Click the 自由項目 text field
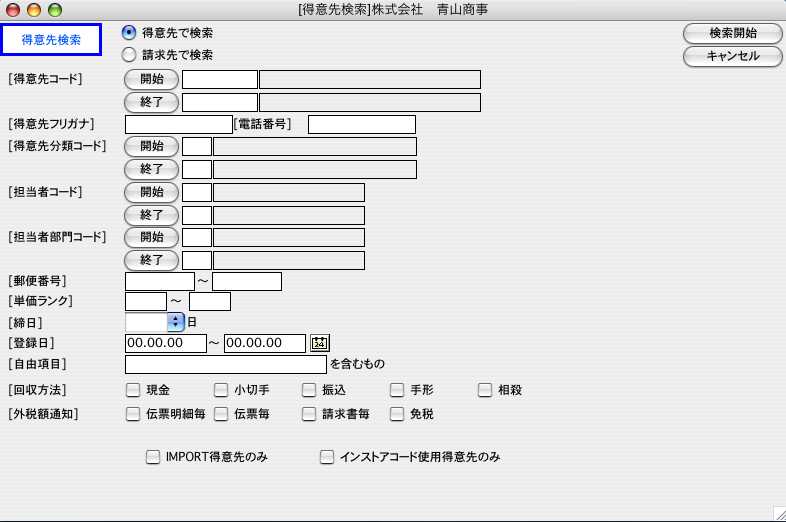Viewport: 786px width, 522px height. [x=225, y=364]
